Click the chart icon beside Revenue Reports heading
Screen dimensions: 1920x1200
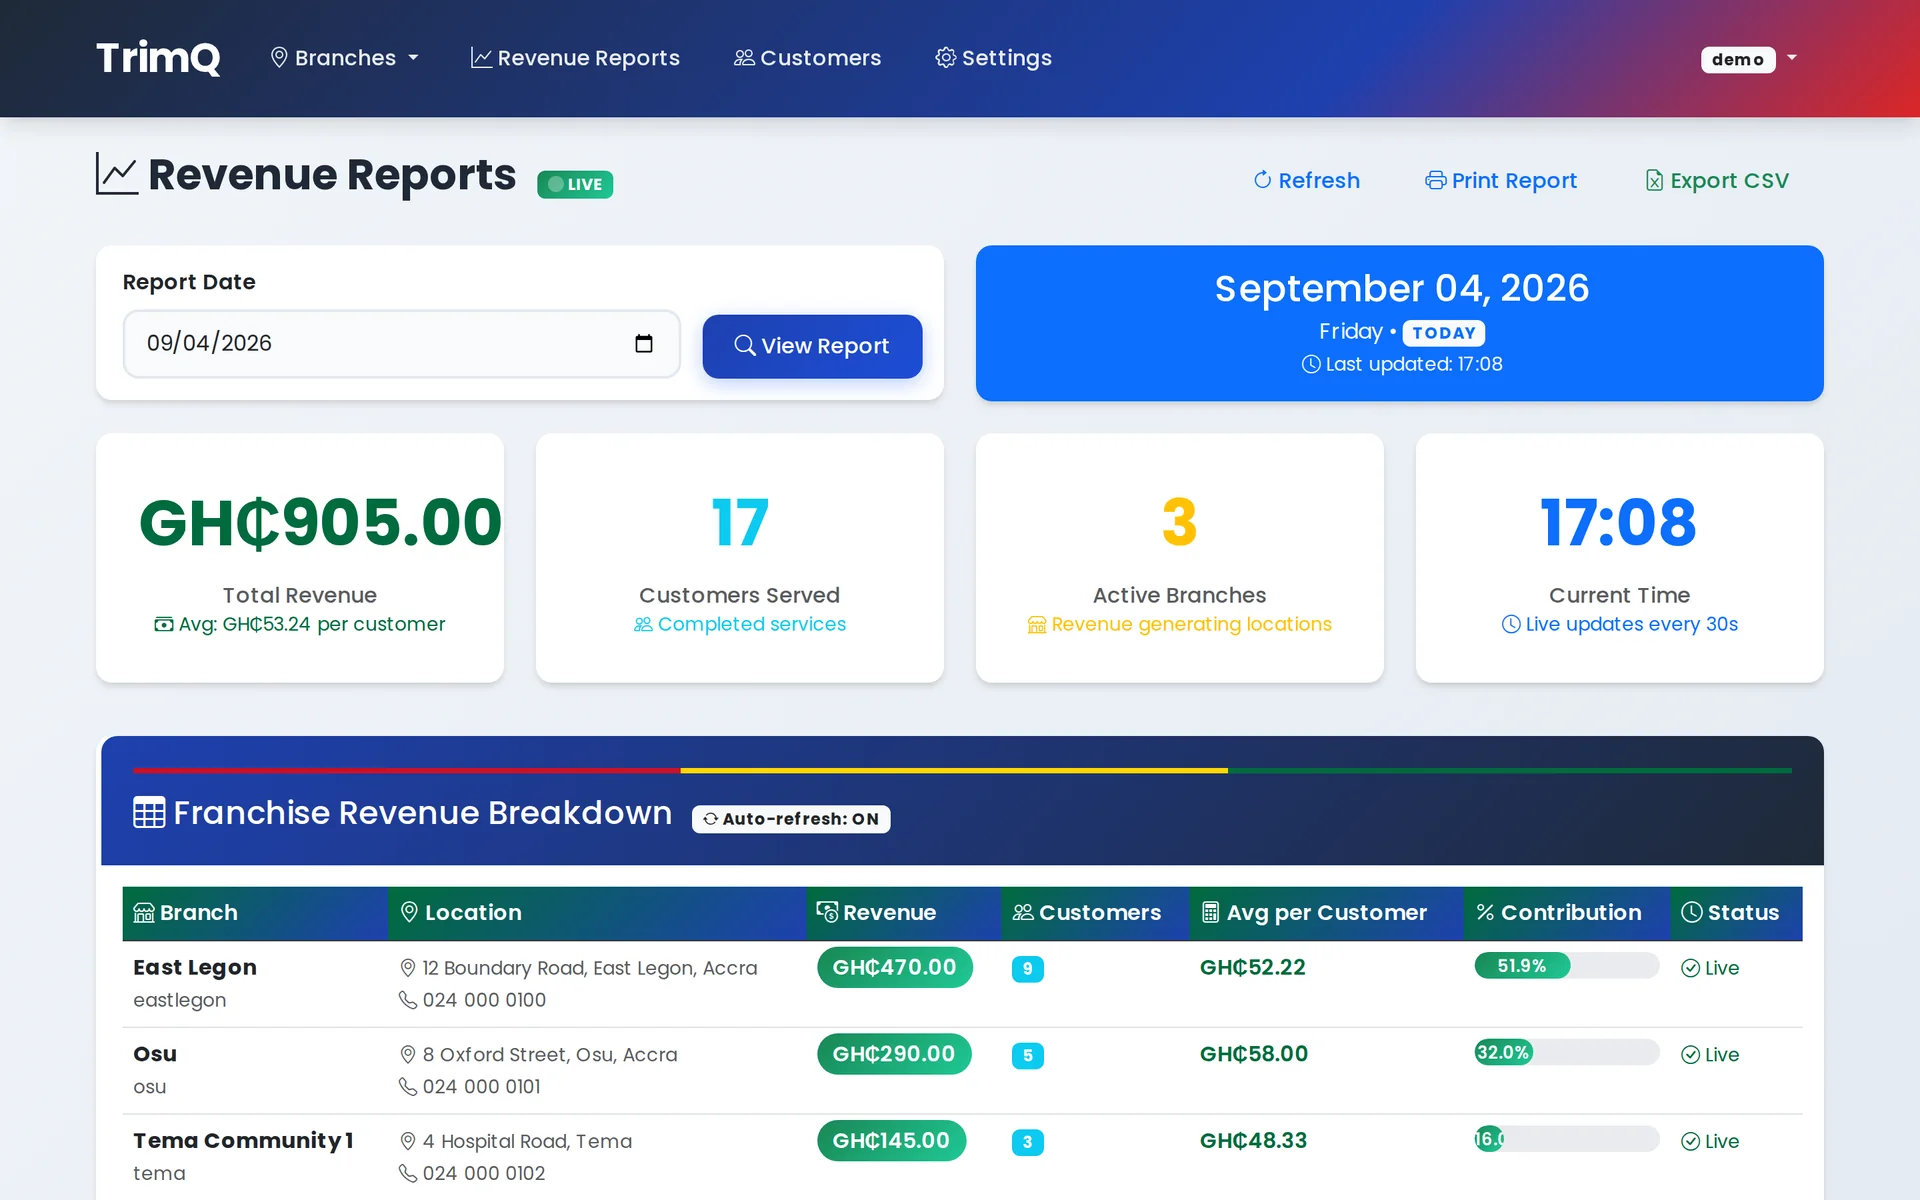[x=117, y=174]
